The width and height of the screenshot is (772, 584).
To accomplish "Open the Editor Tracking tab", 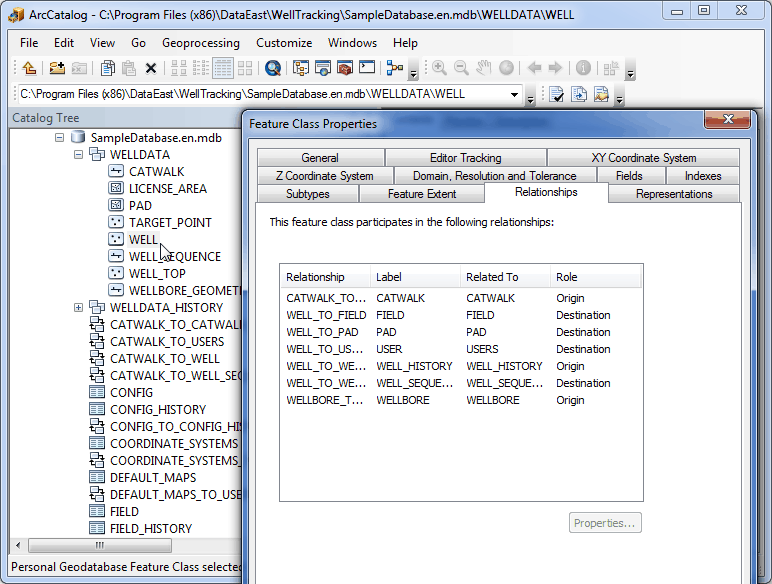I will click(466, 158).
